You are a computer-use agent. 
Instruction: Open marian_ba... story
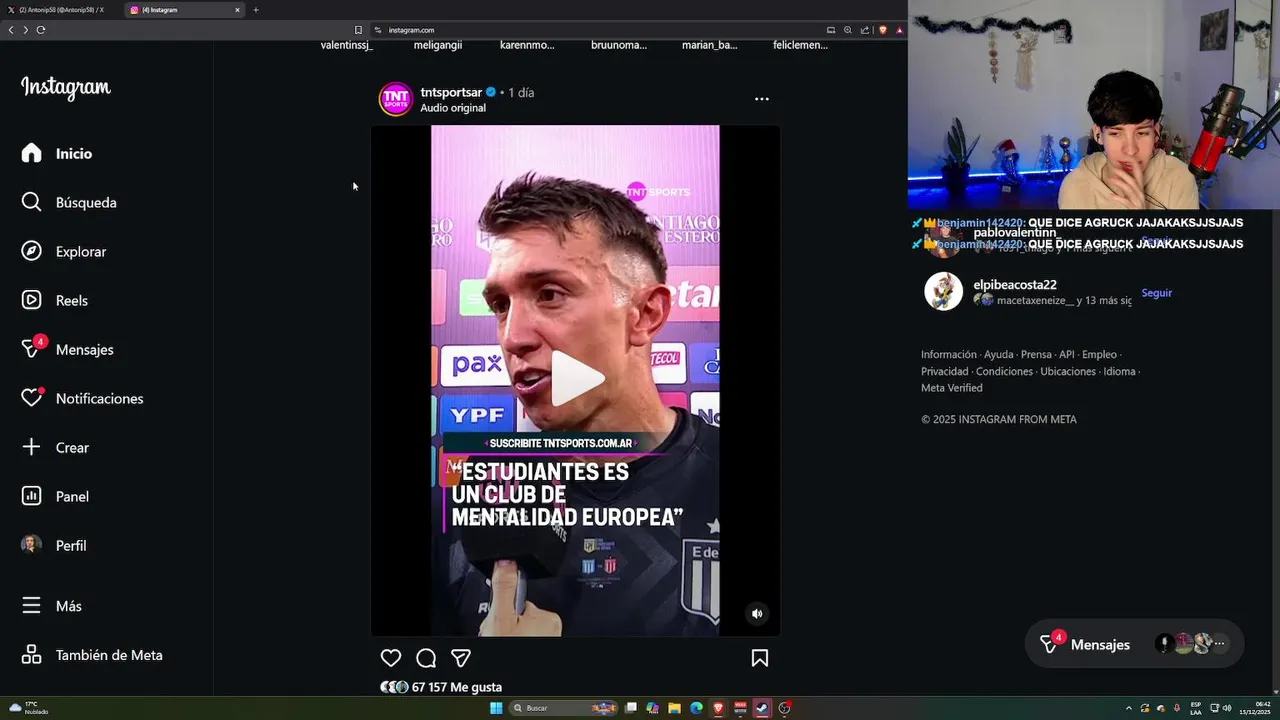(x=710, y=45)
